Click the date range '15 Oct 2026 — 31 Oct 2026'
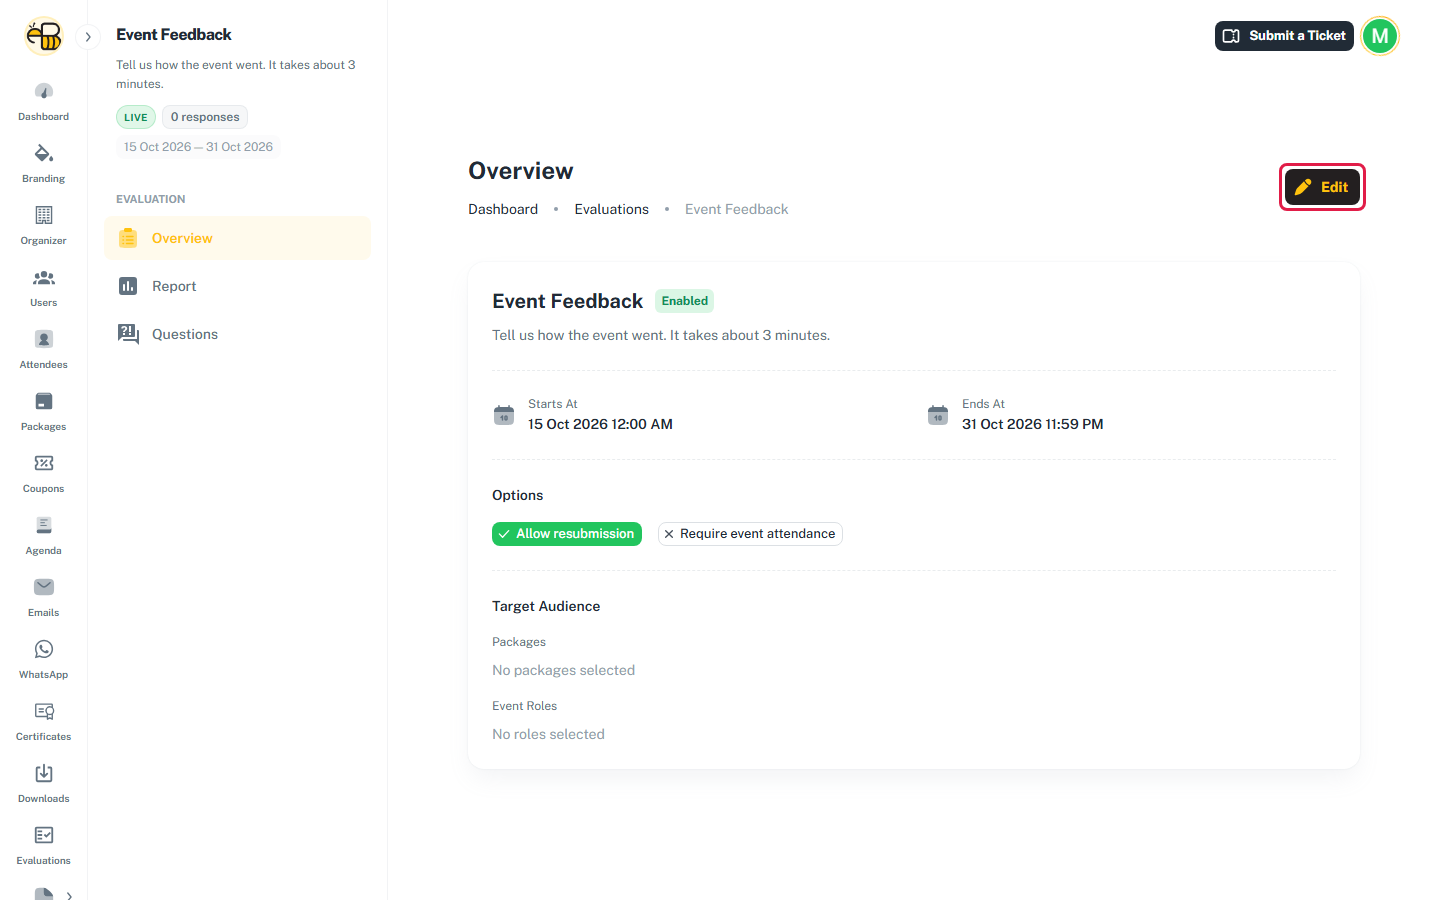This screenshot has height=900, width=1440. tap(198, 147)
